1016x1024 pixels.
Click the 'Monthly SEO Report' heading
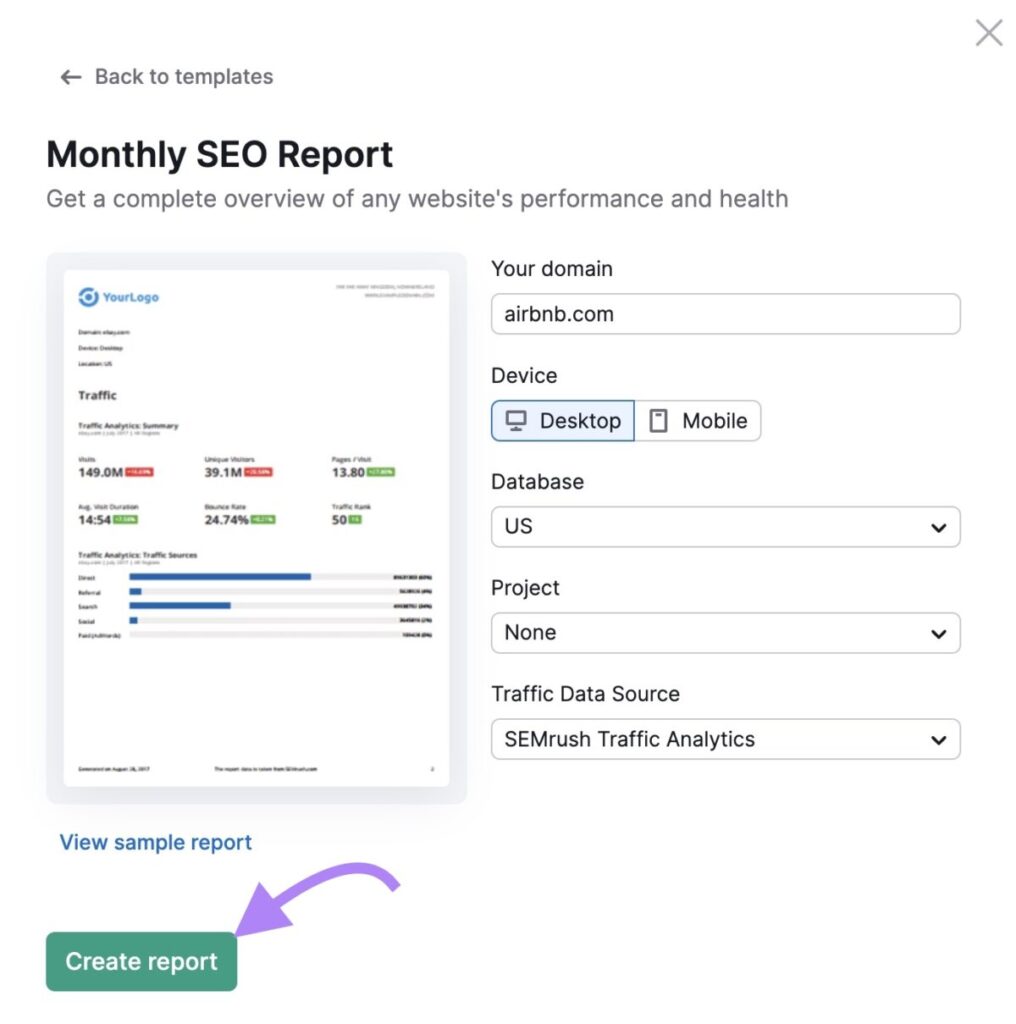219,154
